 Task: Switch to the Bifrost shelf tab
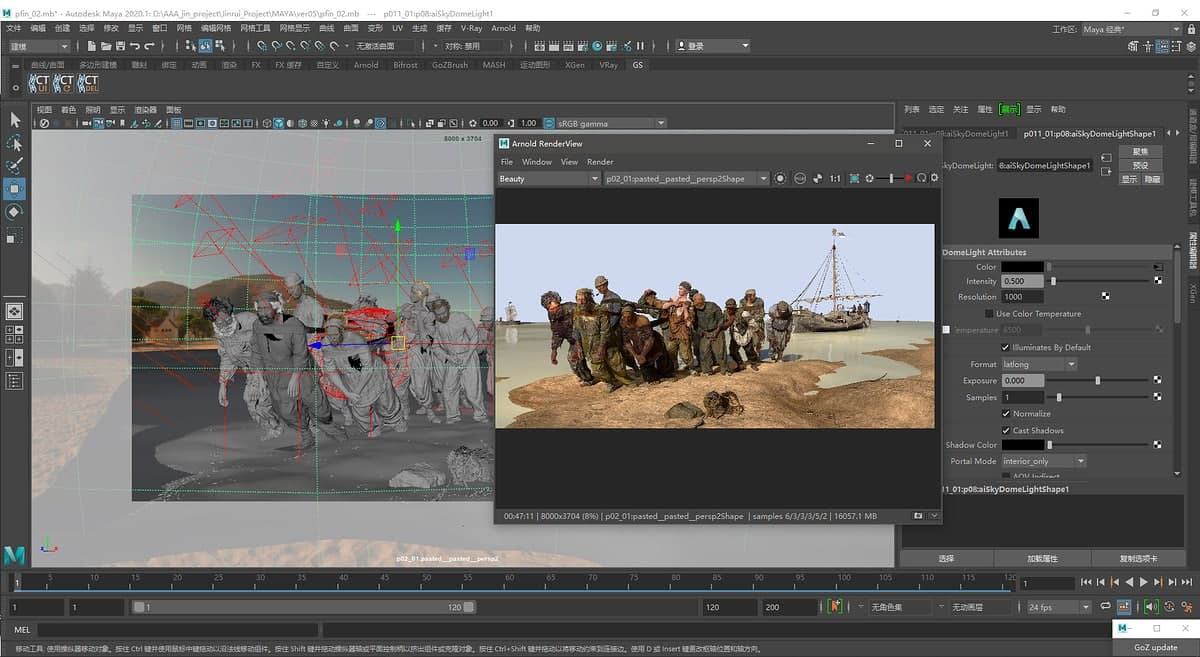405,65
